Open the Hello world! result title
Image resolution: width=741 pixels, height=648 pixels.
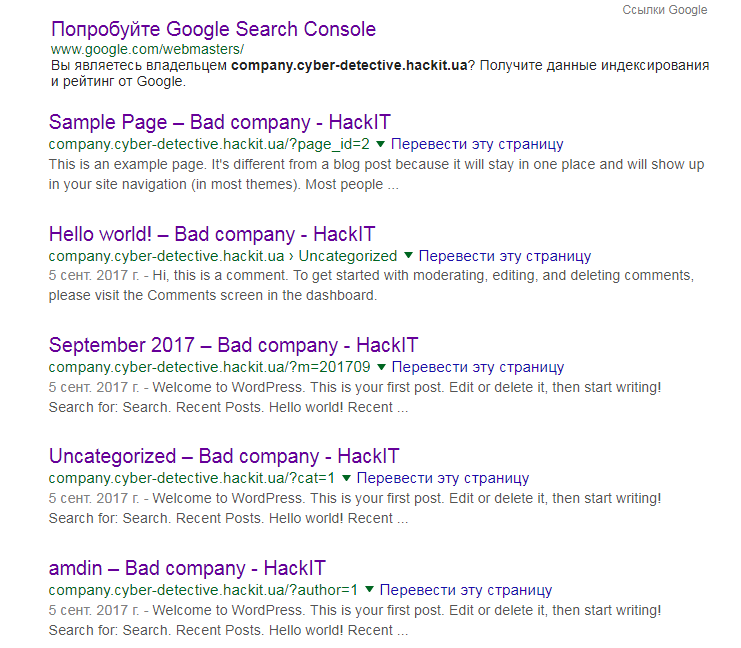(x=211, y=235)
